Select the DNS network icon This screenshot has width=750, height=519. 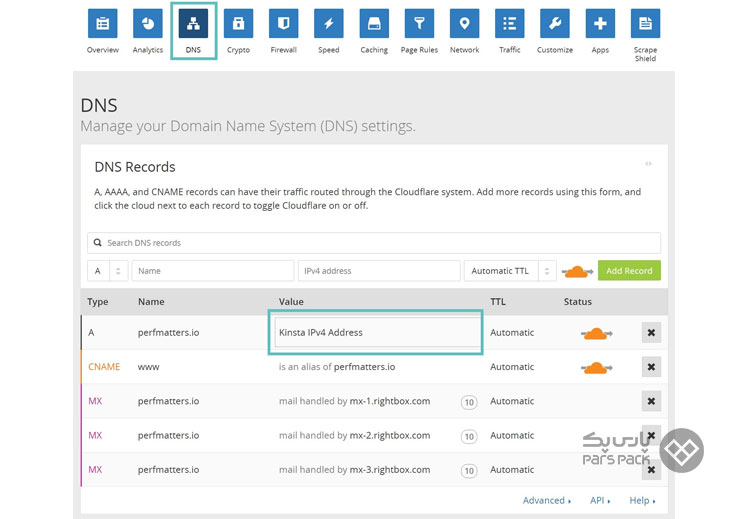pyautogui.click(x=193, y=23)
